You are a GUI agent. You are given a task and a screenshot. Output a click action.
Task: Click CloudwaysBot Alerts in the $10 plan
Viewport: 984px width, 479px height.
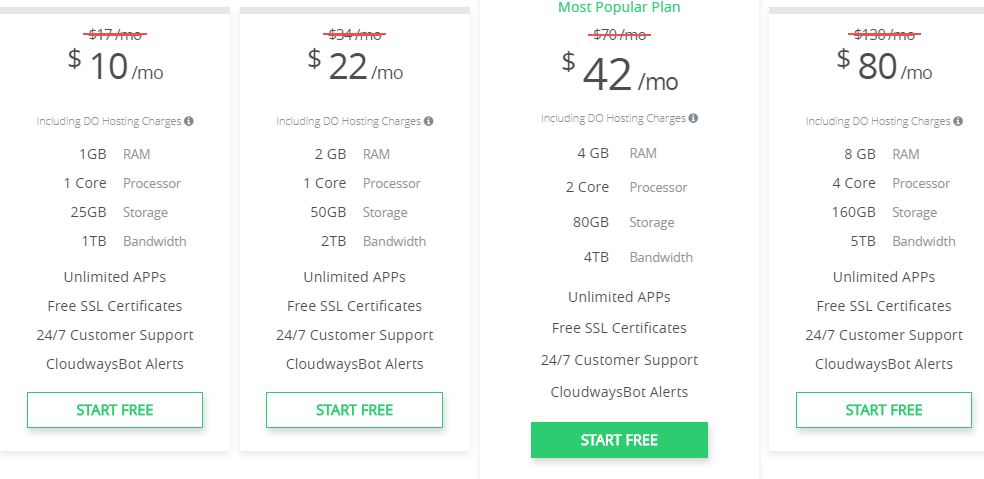click(115, 364)
